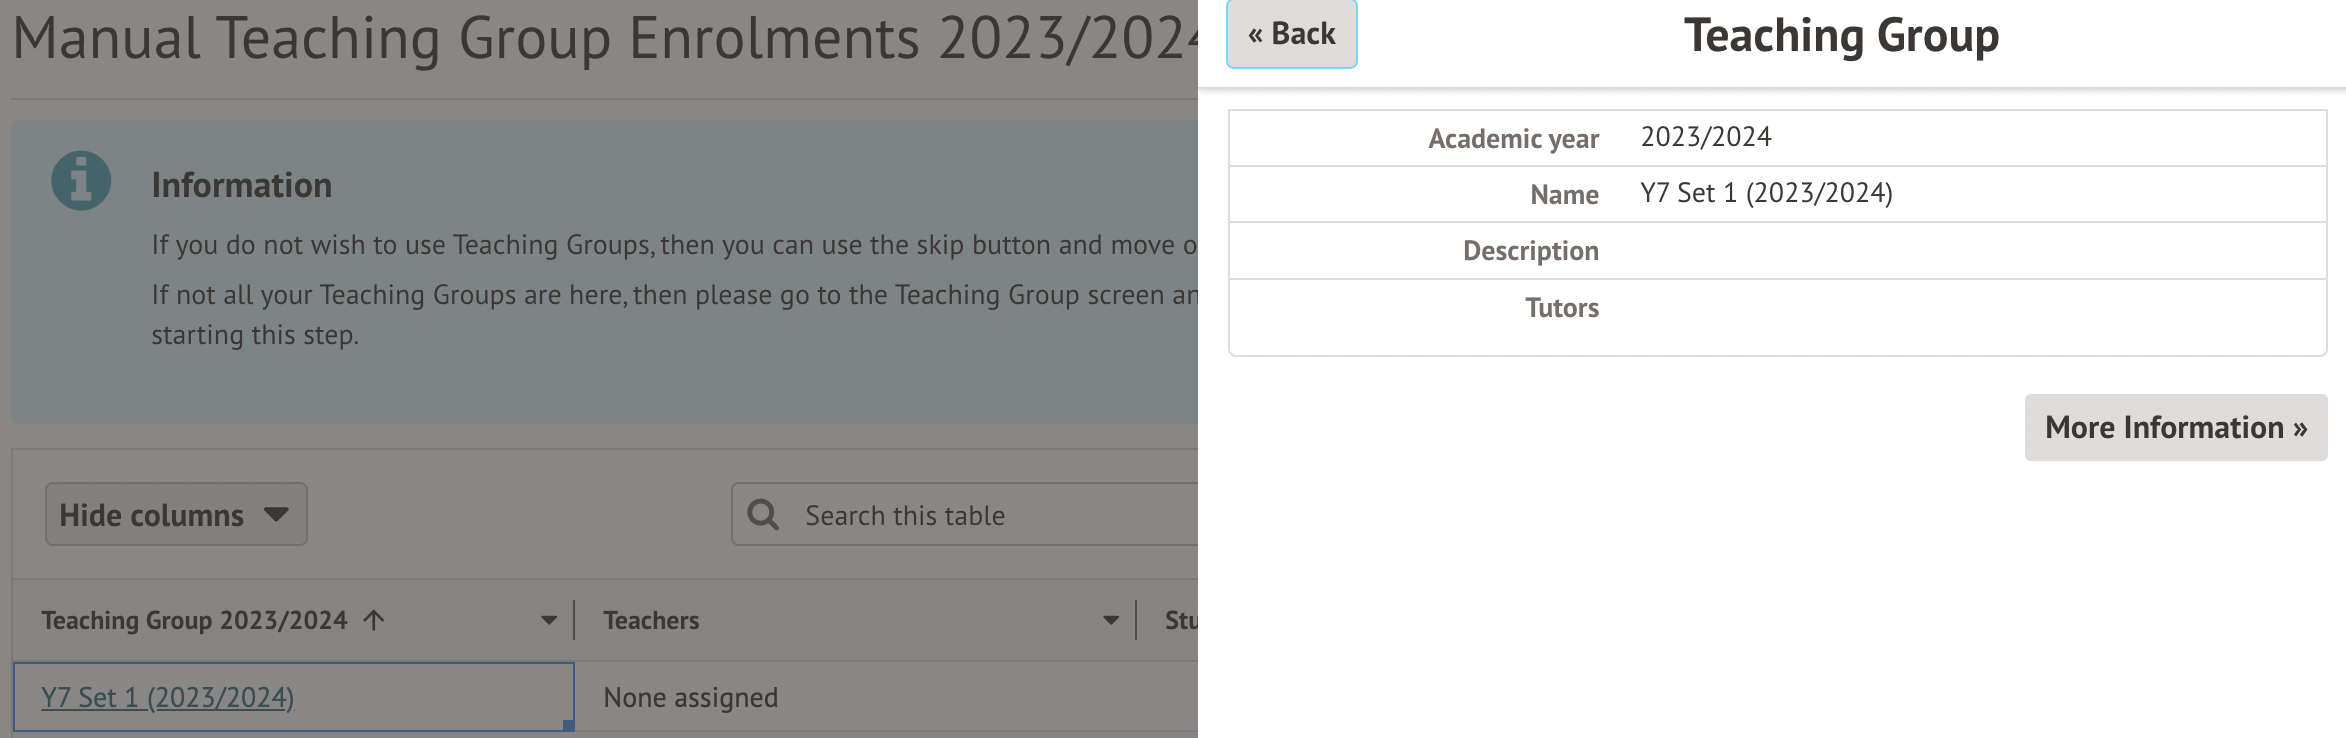Click the Tutors row label
Screen dimensions: 2346x738
point(1561,308)
